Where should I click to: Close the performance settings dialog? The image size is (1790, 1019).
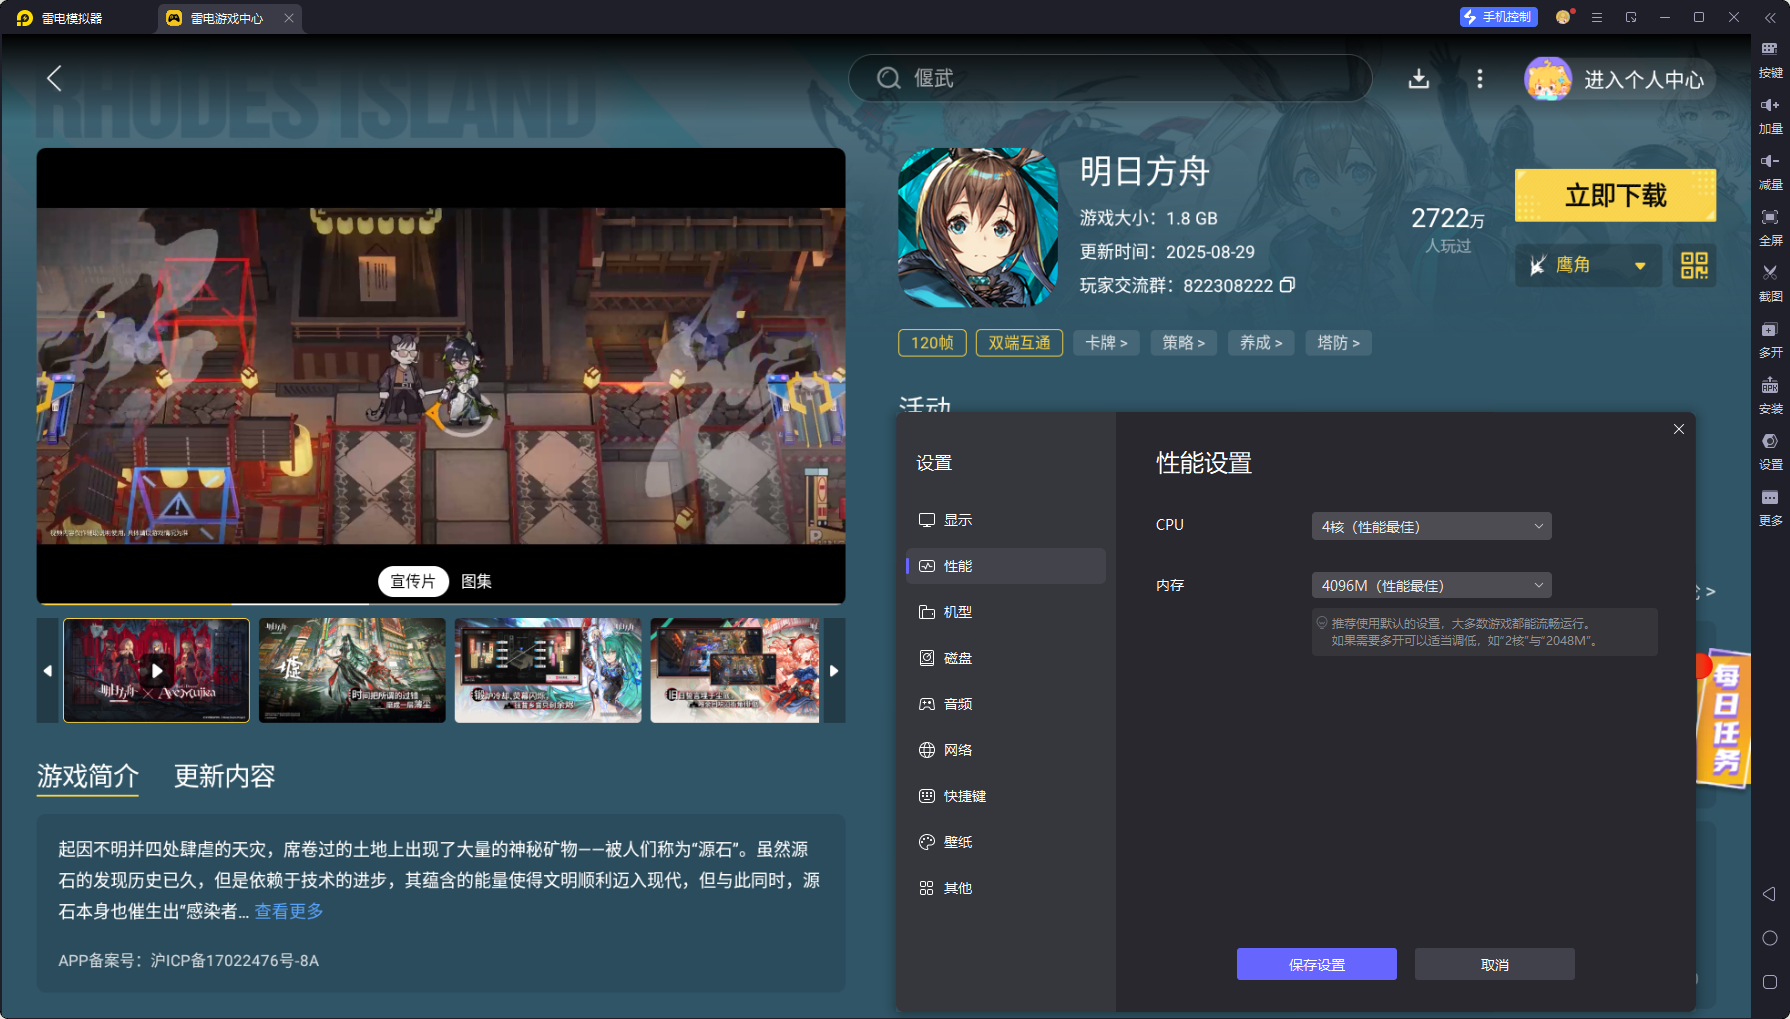click(1679, 429)
